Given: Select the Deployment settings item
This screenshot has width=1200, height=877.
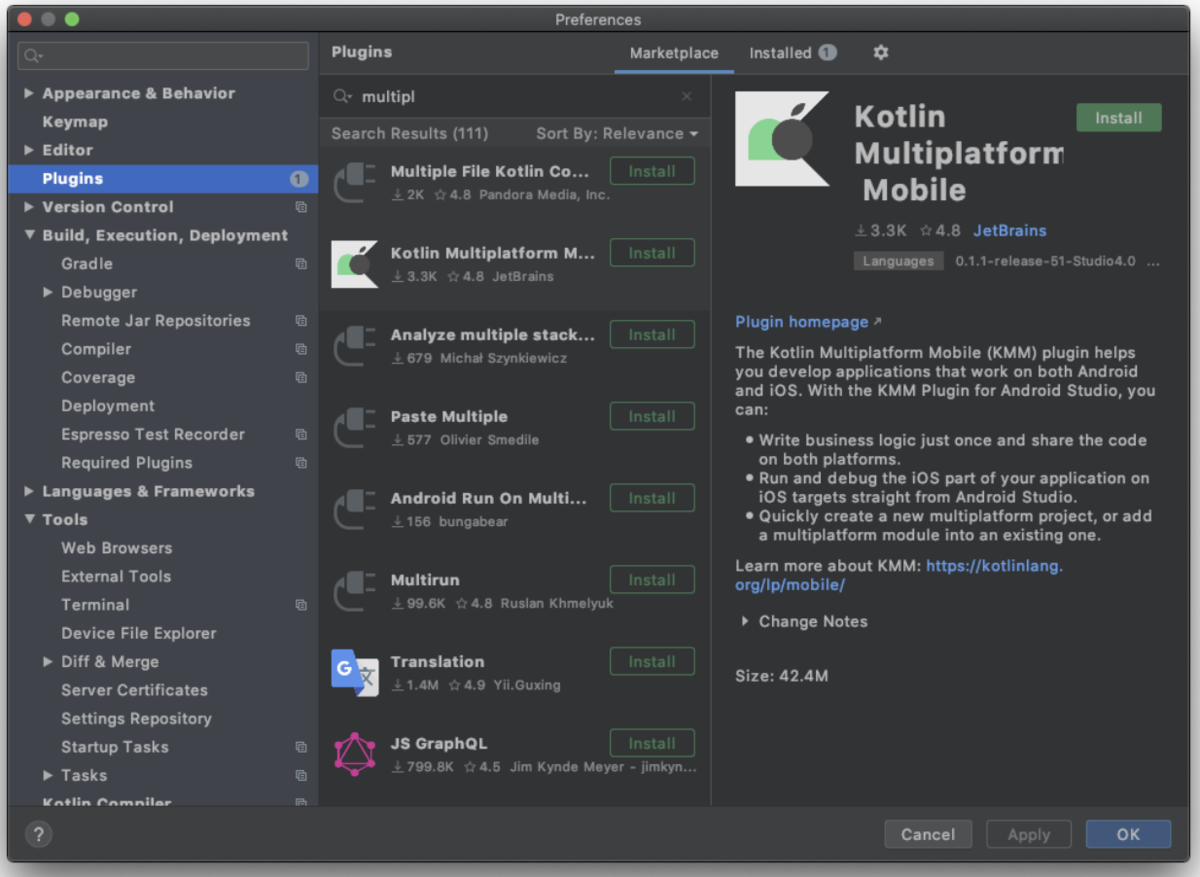Looking at the screenshot, I should coord(108,406).
